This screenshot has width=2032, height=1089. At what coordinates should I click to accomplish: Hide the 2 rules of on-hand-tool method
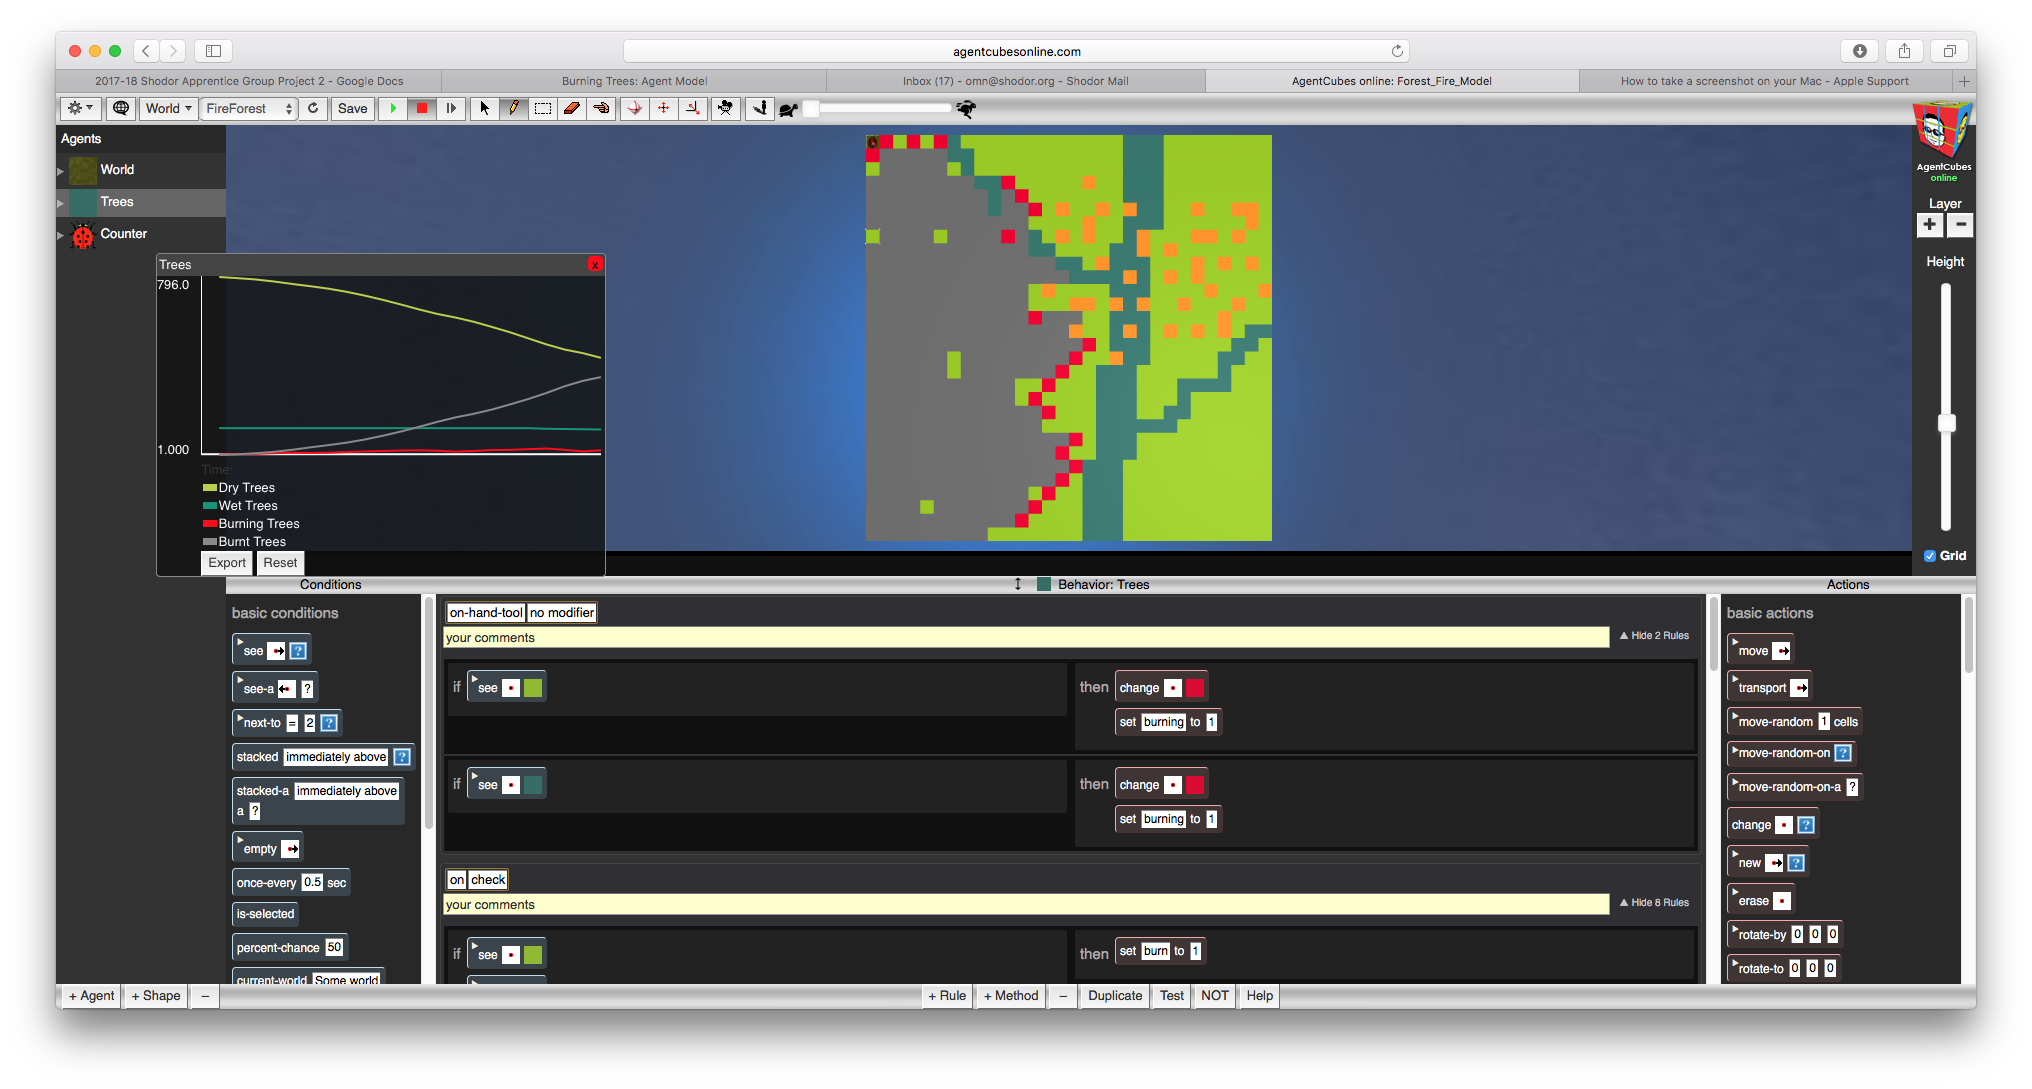pos(1654,636)
